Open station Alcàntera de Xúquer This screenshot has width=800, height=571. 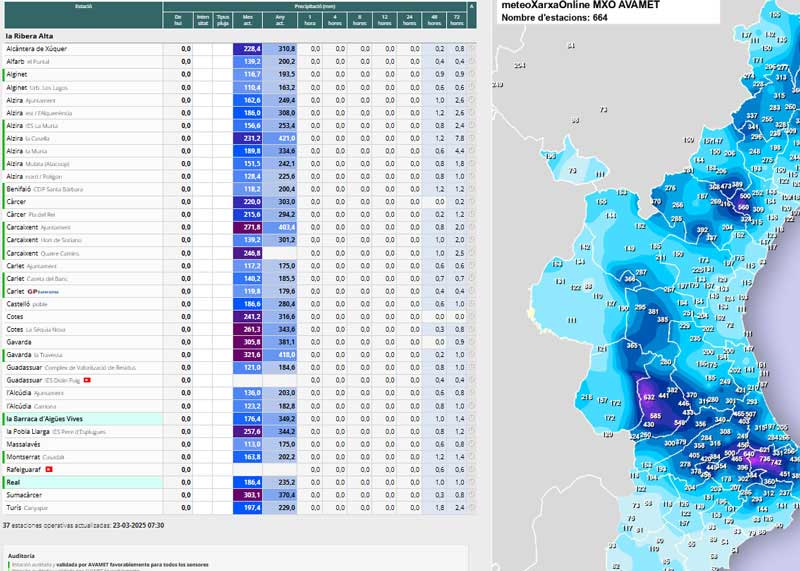pos(37,49)
